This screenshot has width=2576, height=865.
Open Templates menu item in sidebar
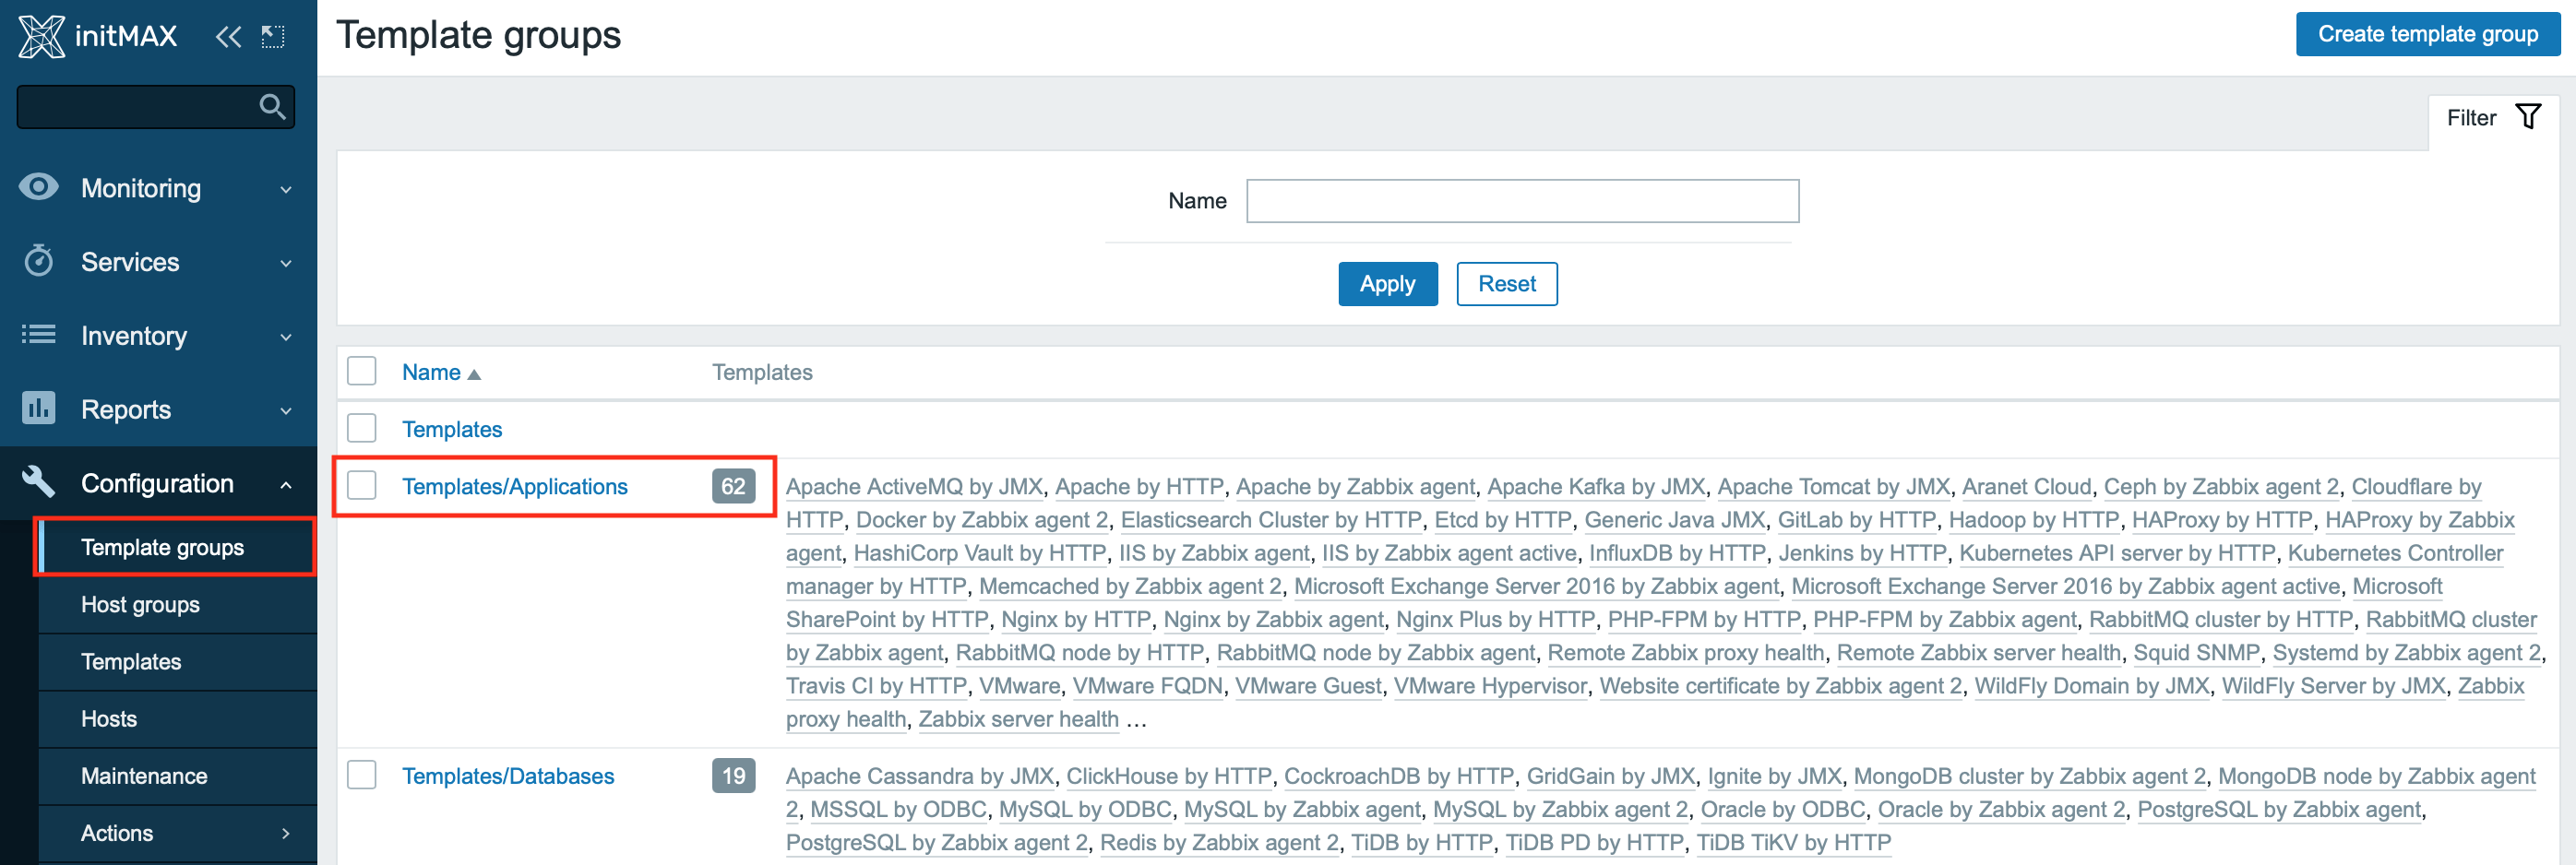[x=176, y=661]
